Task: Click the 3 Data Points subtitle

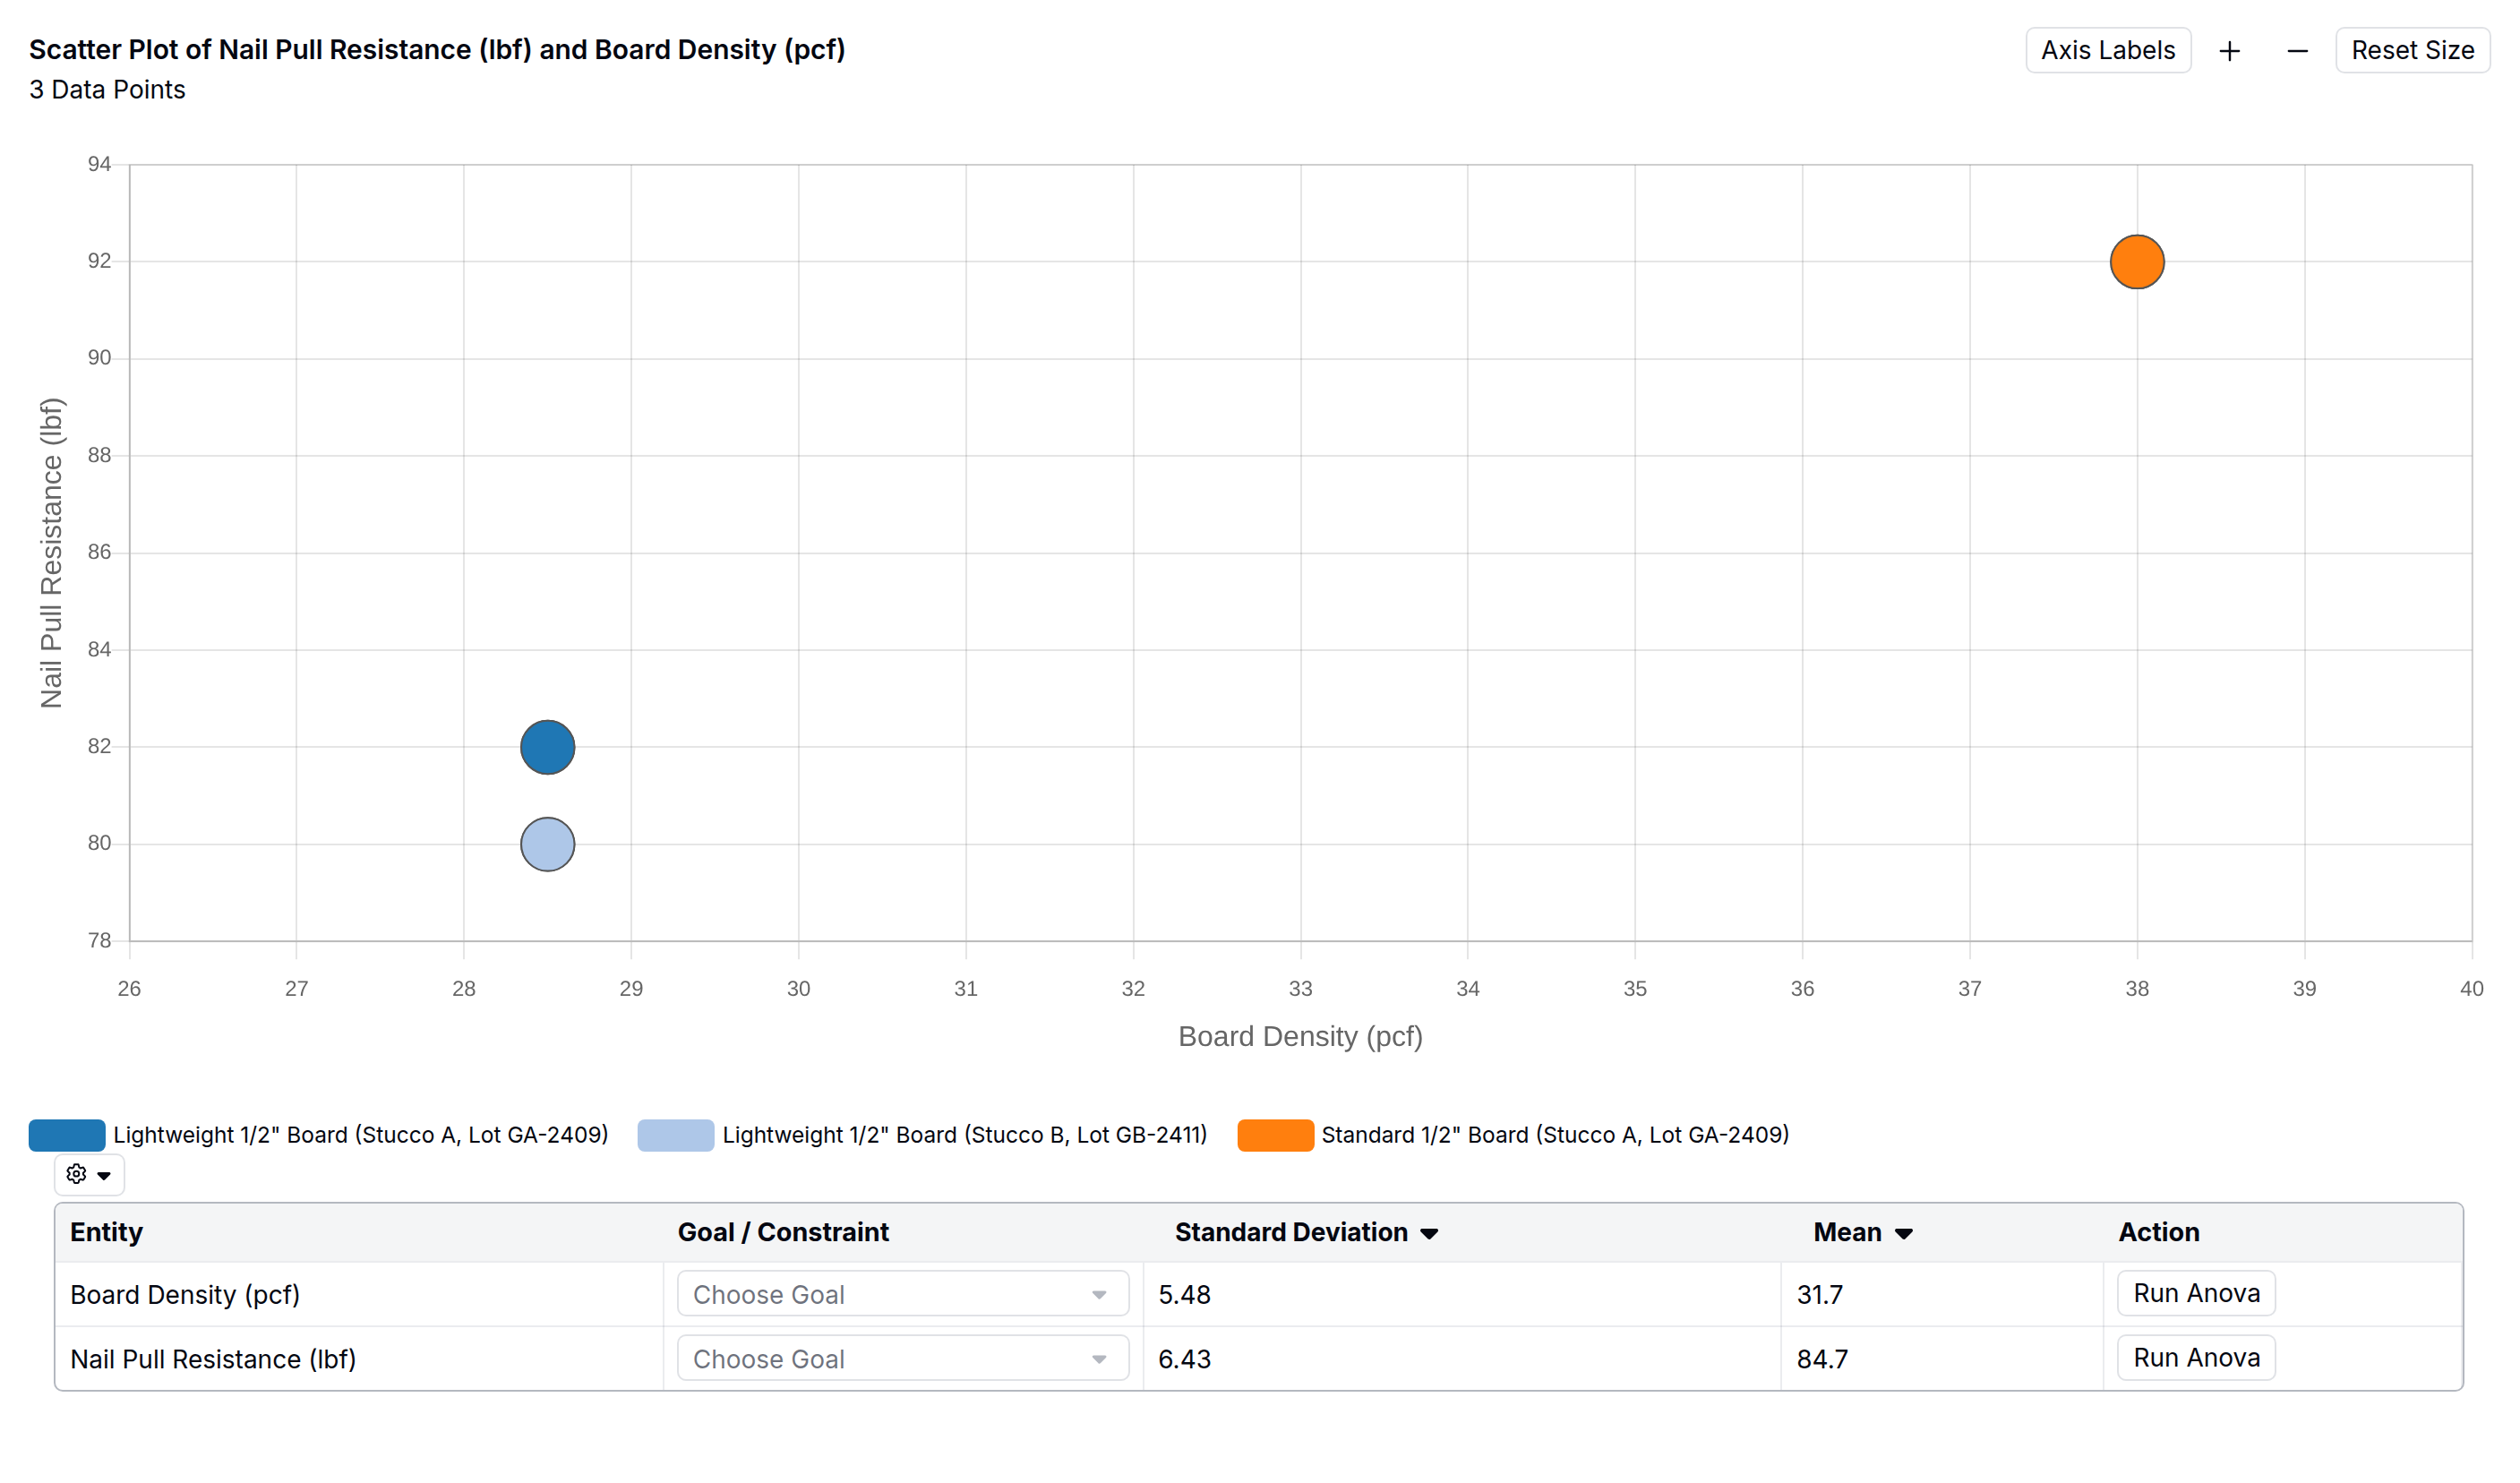Action: tap(107, 90)
